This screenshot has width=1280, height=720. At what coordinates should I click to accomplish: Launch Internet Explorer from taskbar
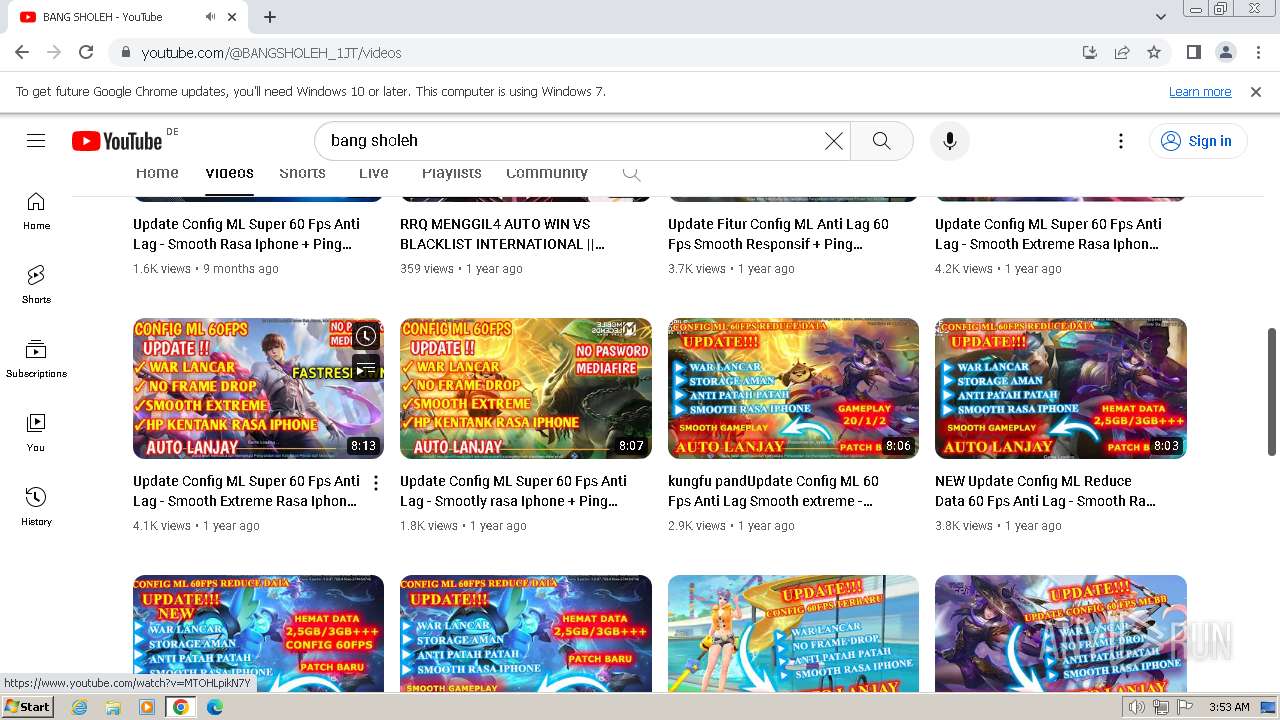pos(80,707)
